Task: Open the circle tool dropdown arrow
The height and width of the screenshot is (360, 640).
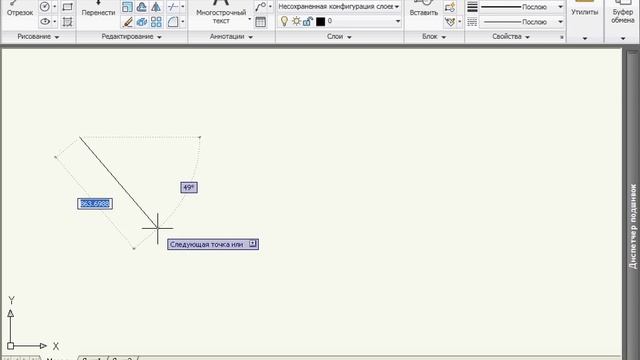Action: (x=55, y=7)
